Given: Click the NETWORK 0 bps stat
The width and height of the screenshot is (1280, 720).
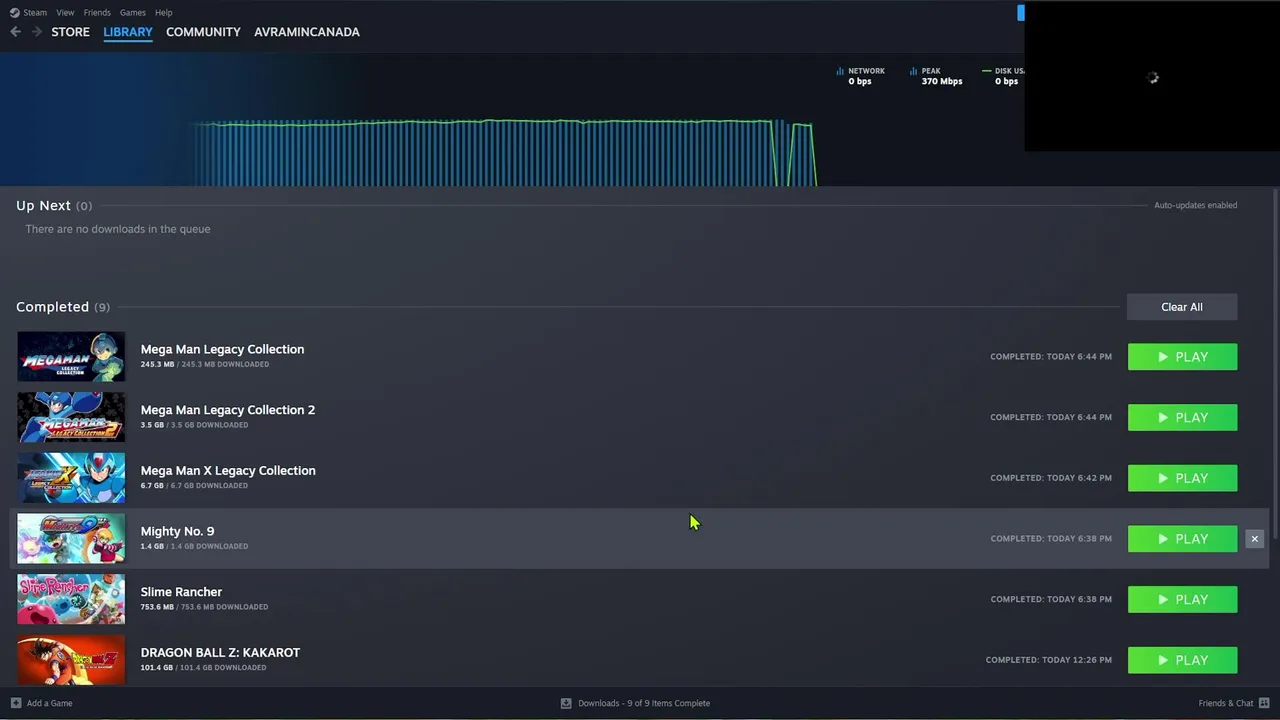Looking at the screenshot, I should [x=861, y=76].
